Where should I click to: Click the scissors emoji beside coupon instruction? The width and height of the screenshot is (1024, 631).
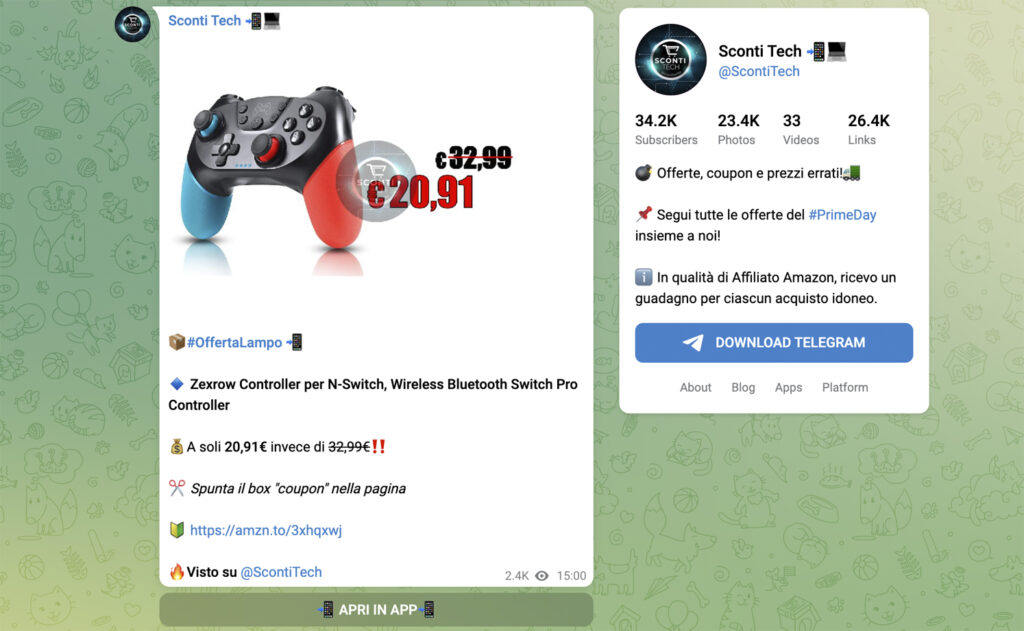coord(176,488)
